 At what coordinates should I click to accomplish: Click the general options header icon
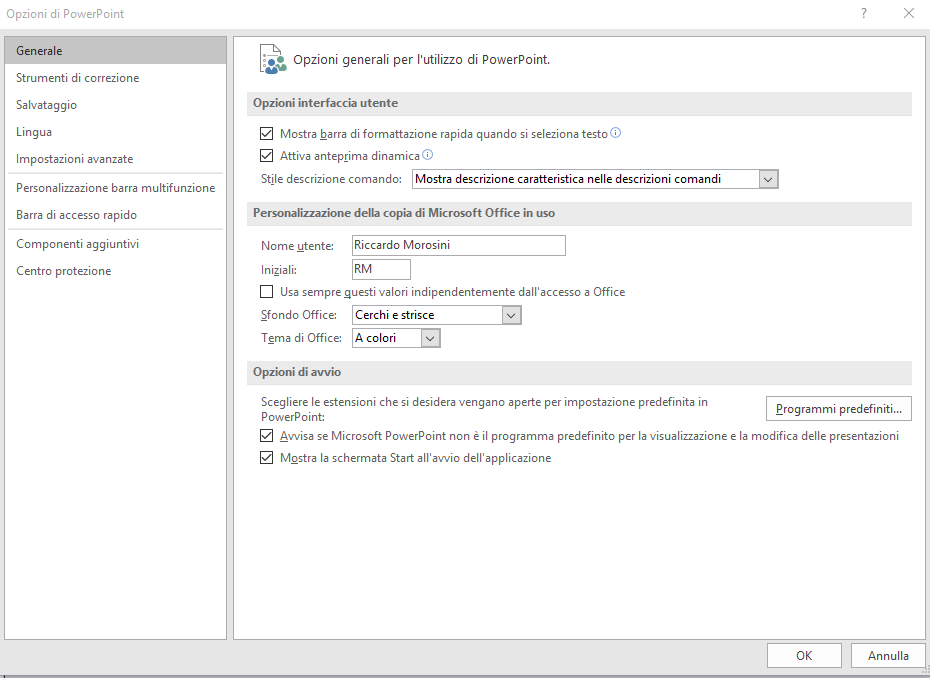[273, 59]
